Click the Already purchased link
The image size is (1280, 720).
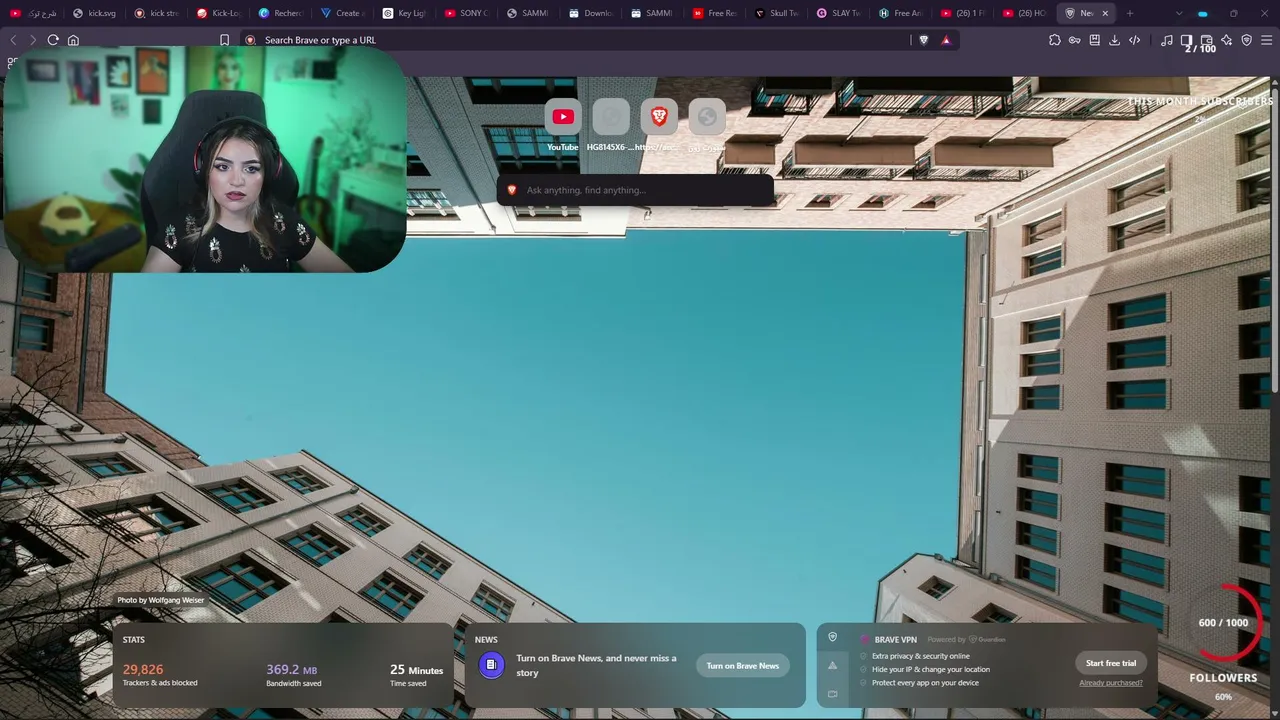tap(1111, 683)
